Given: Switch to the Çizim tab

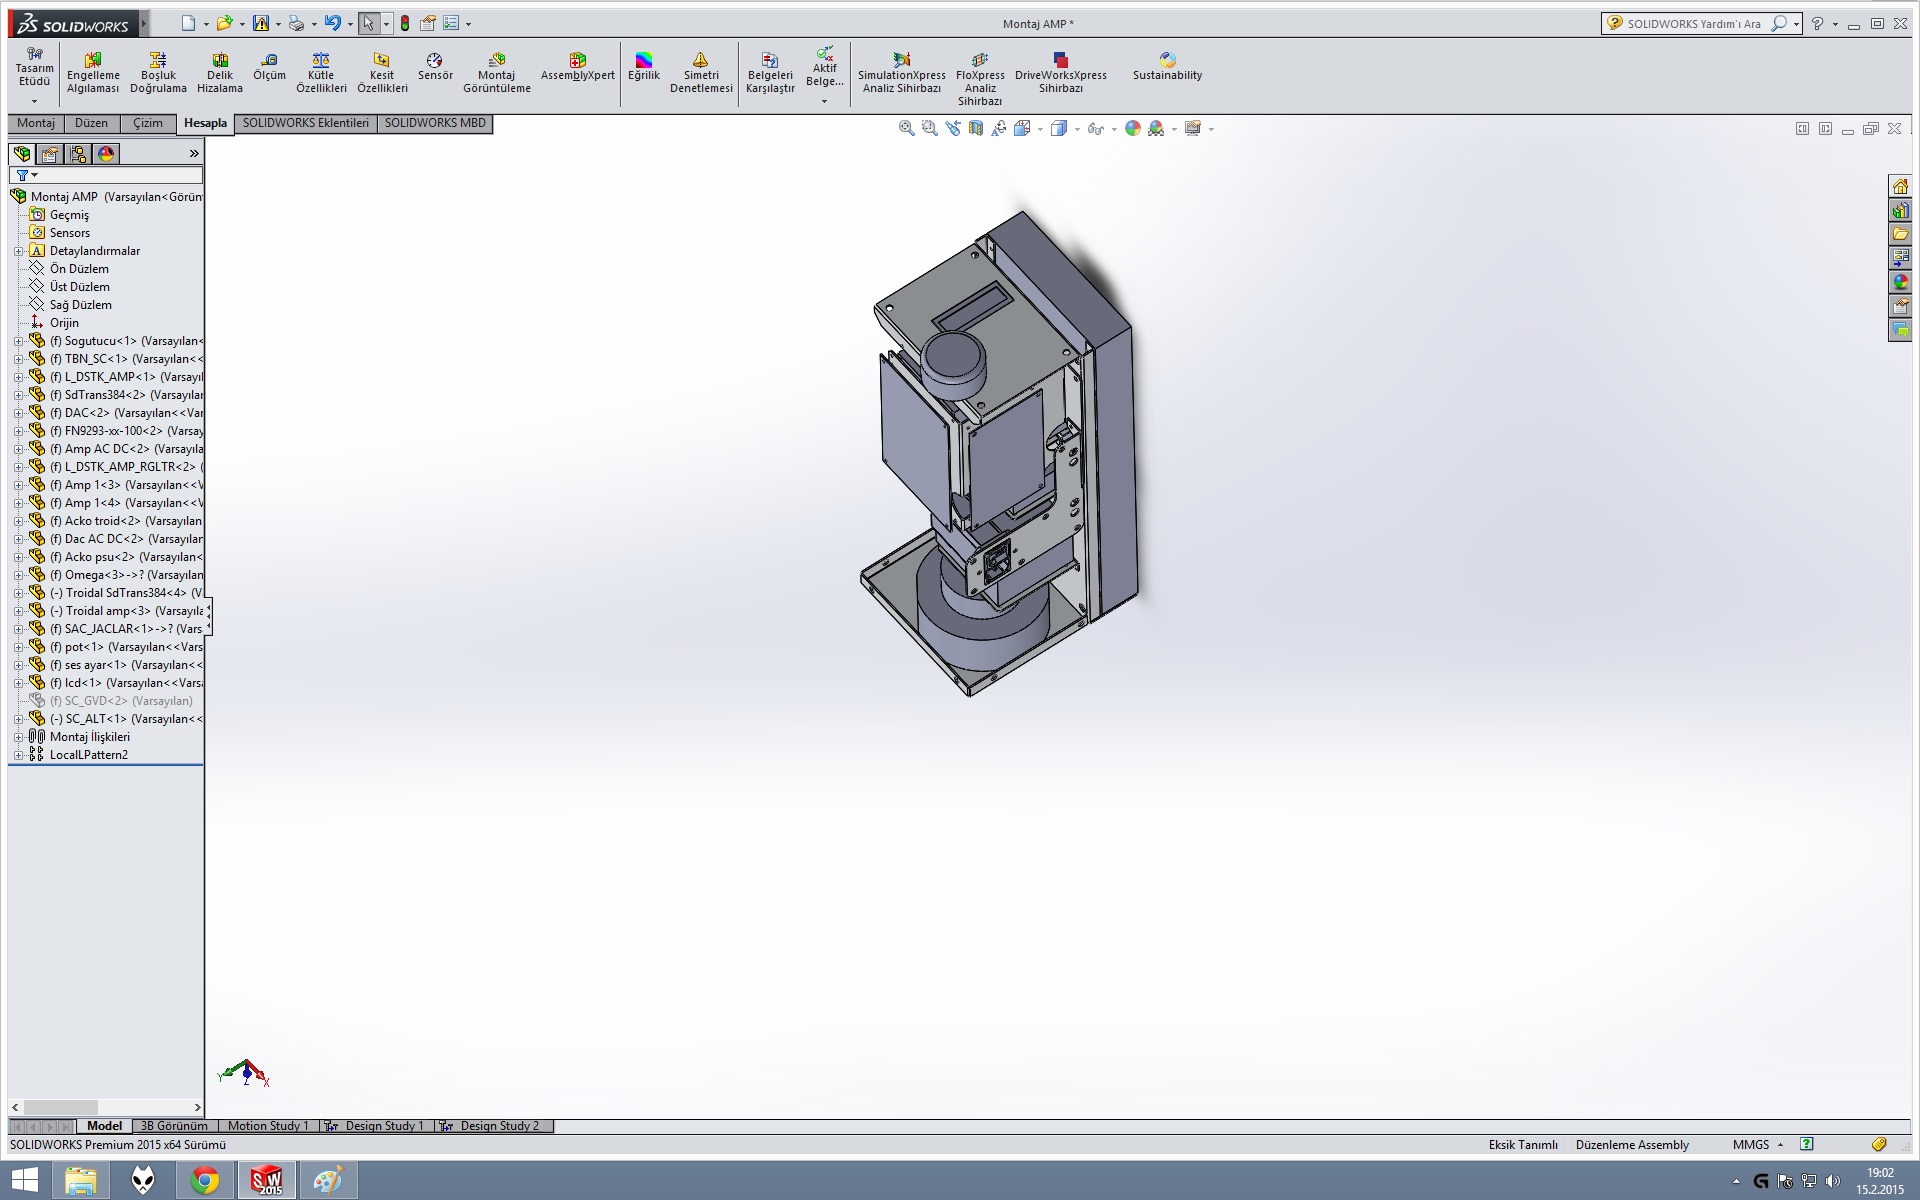Looking at the screenshot, I should pos(148,123).
